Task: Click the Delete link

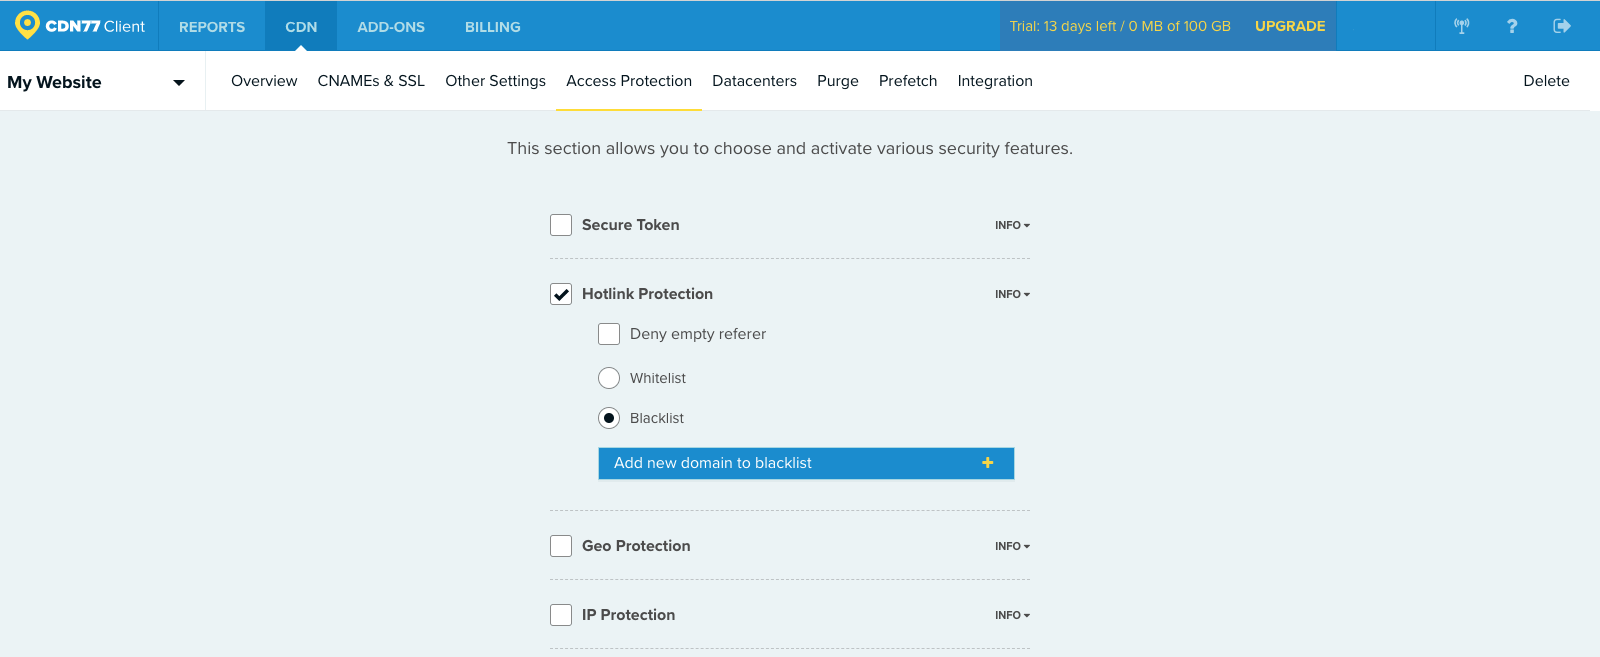Action: click(1546, 81)
